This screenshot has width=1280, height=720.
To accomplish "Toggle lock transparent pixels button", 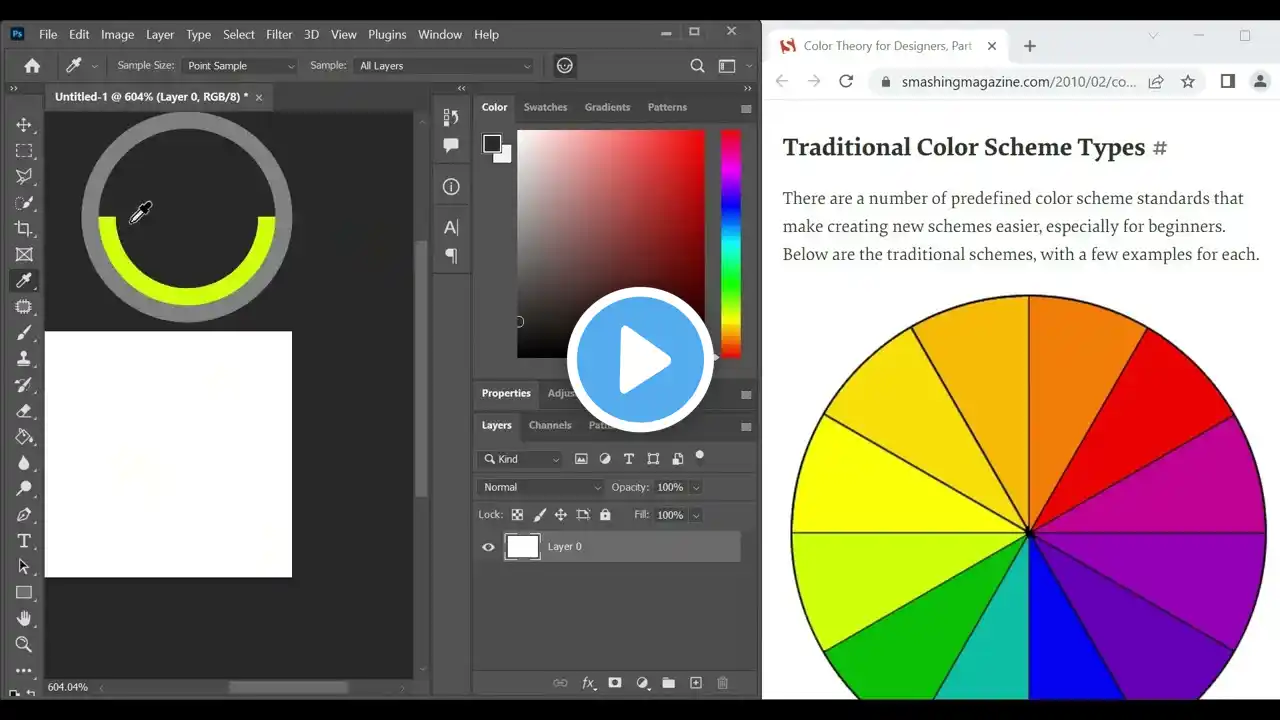I will click(x=517, y=515).
